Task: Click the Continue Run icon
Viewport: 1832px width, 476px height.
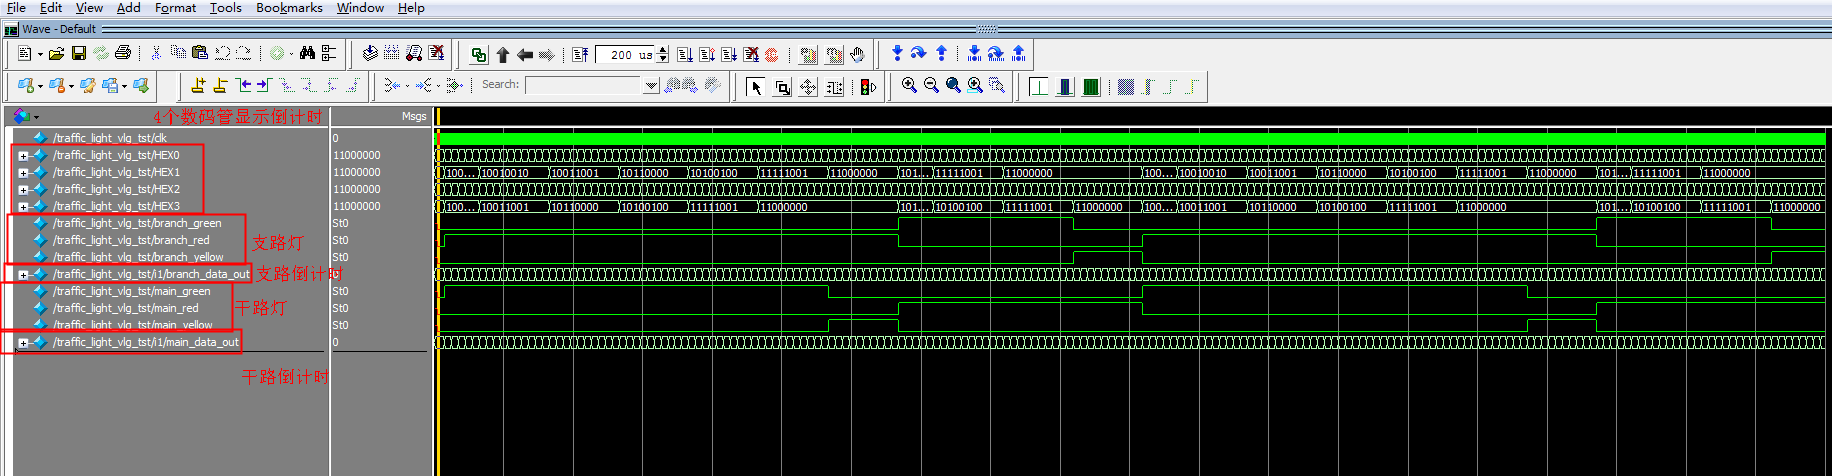Action: click(707, 55)
